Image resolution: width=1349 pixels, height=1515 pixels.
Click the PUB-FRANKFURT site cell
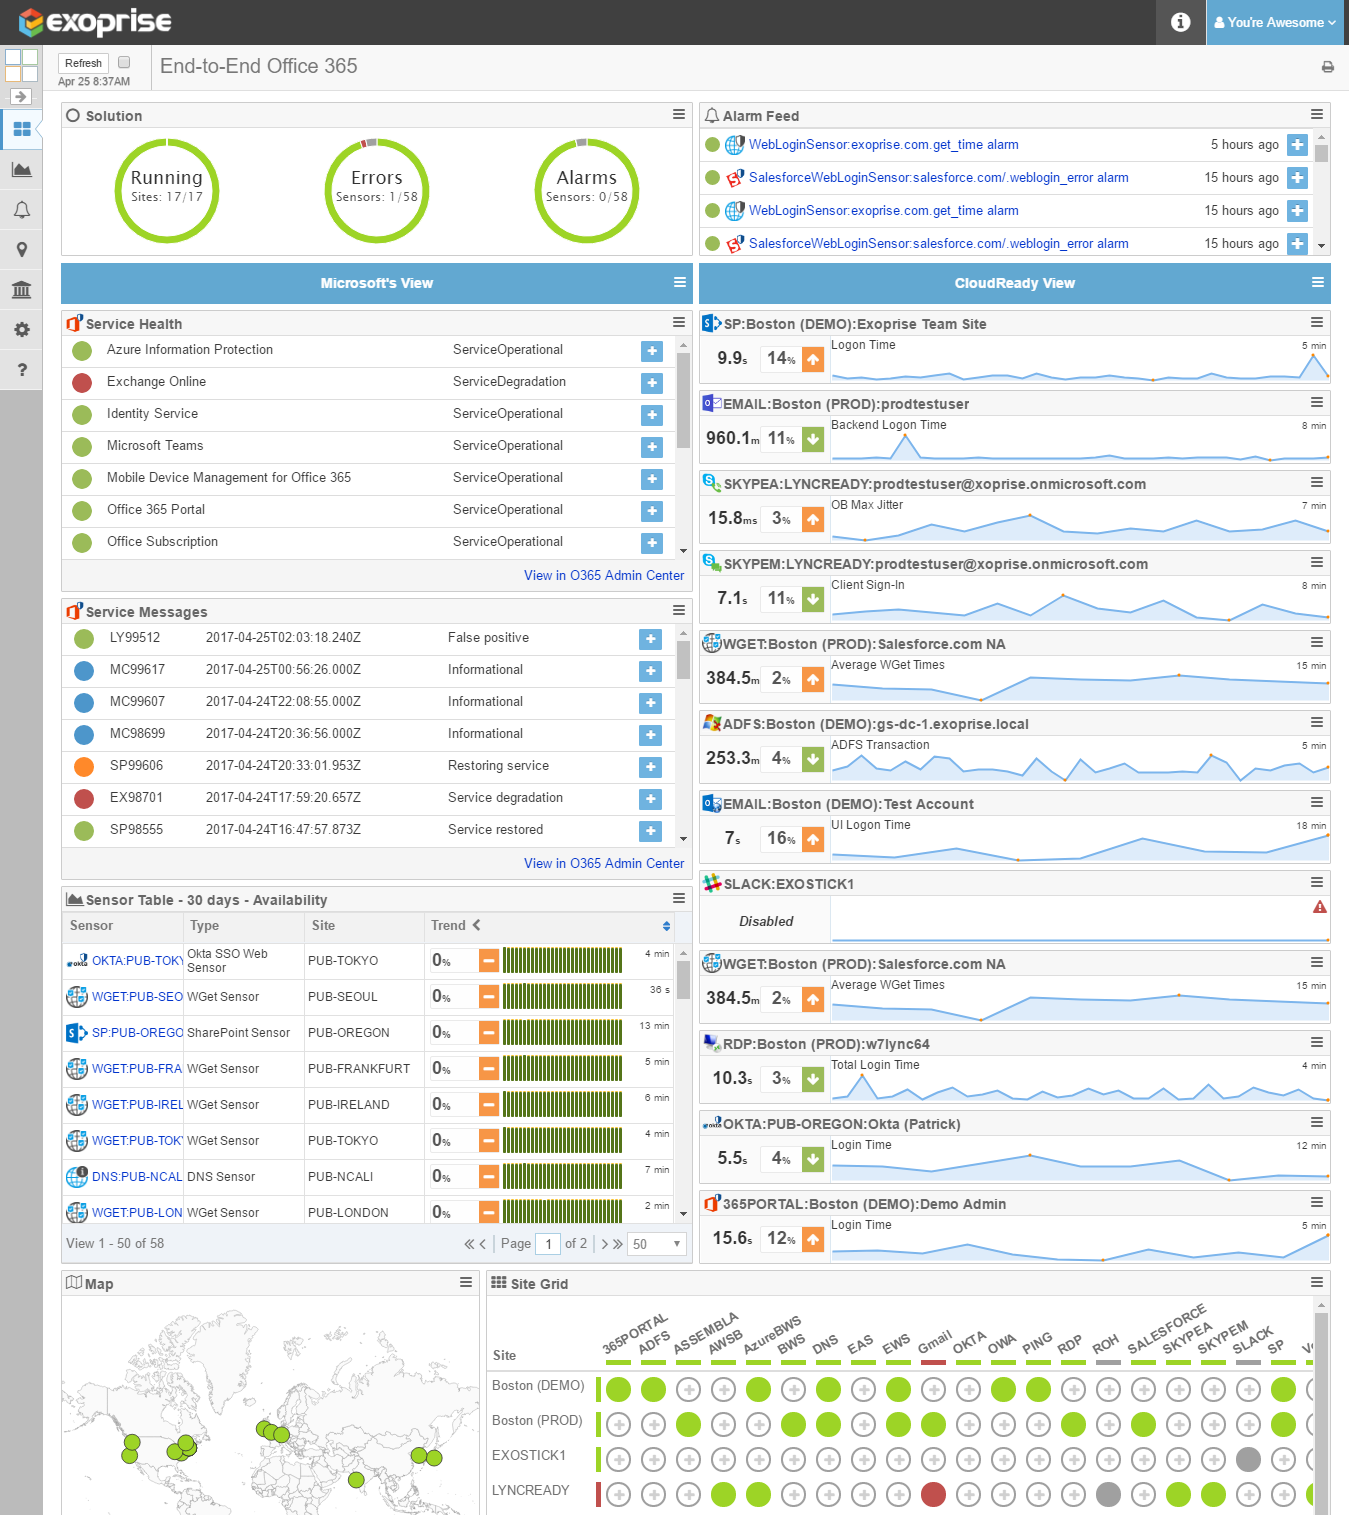pos(364,1069)
